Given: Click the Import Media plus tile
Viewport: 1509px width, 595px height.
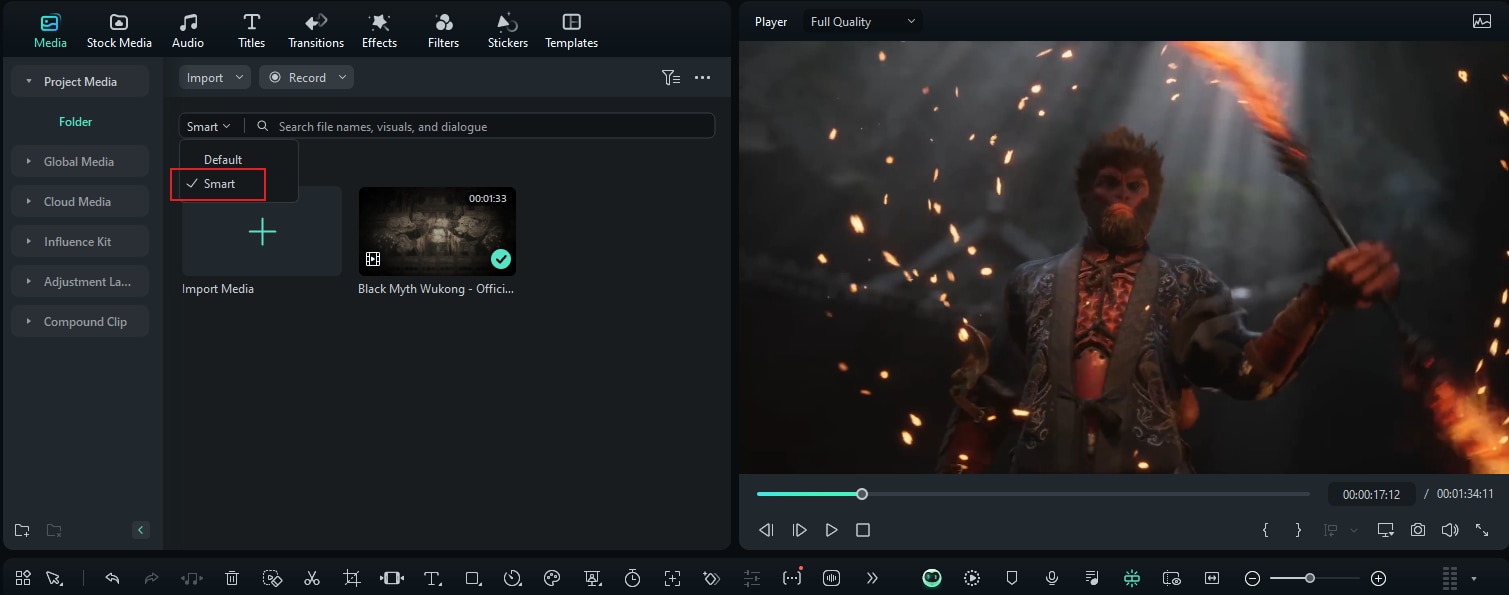Looking at the screenshot, I should coord(262,231).
